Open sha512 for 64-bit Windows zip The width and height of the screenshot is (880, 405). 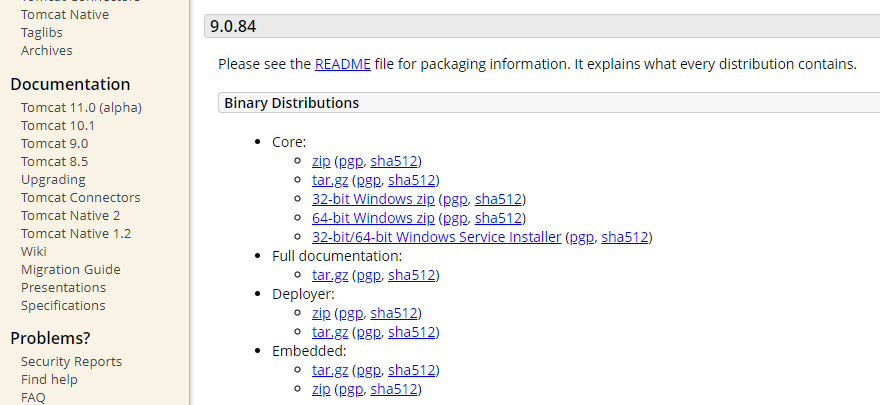pyautogui.click(x=498, y=218)
